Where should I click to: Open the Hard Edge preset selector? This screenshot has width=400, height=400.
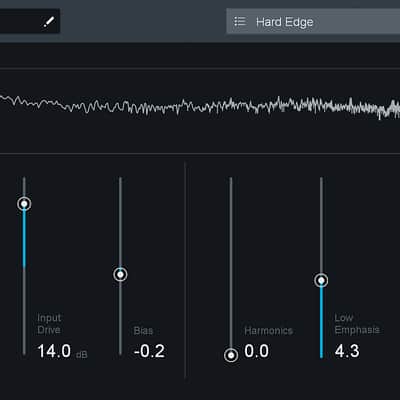313,22
